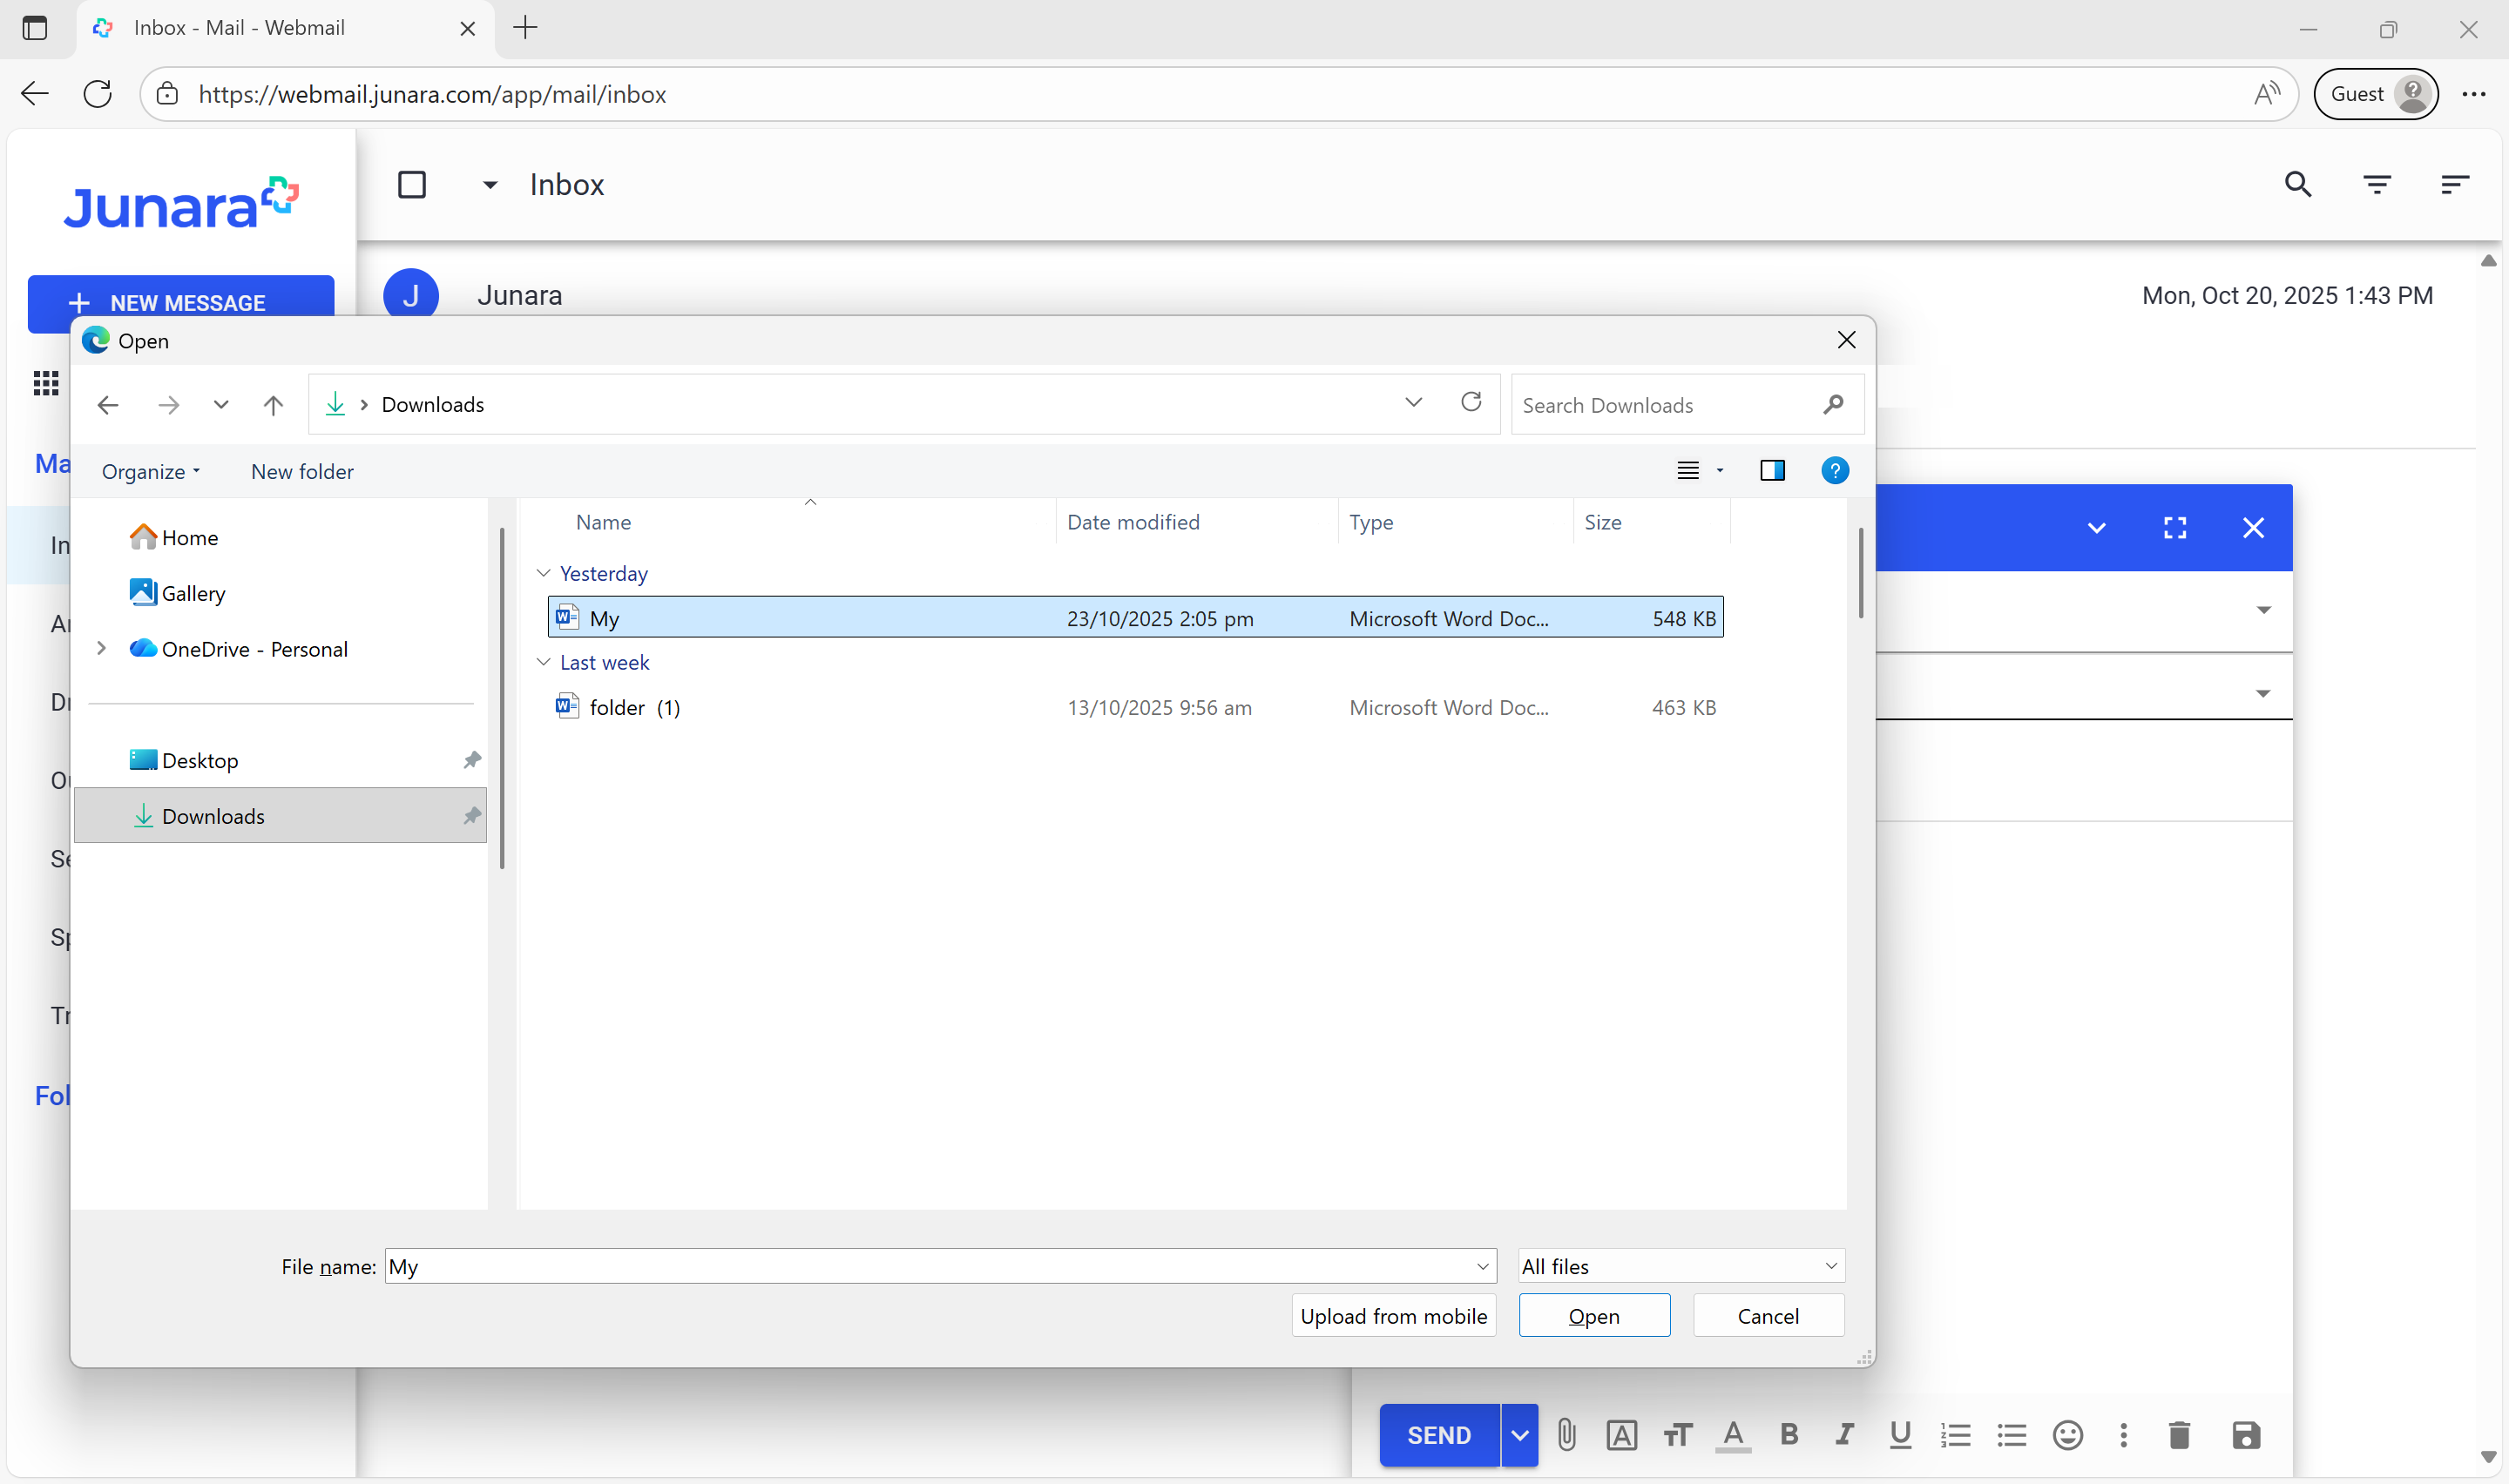Click the attach file paperclip icon
Image resolution: width=2509 pixels, height=1484 pixels.
(1566, 1435)
